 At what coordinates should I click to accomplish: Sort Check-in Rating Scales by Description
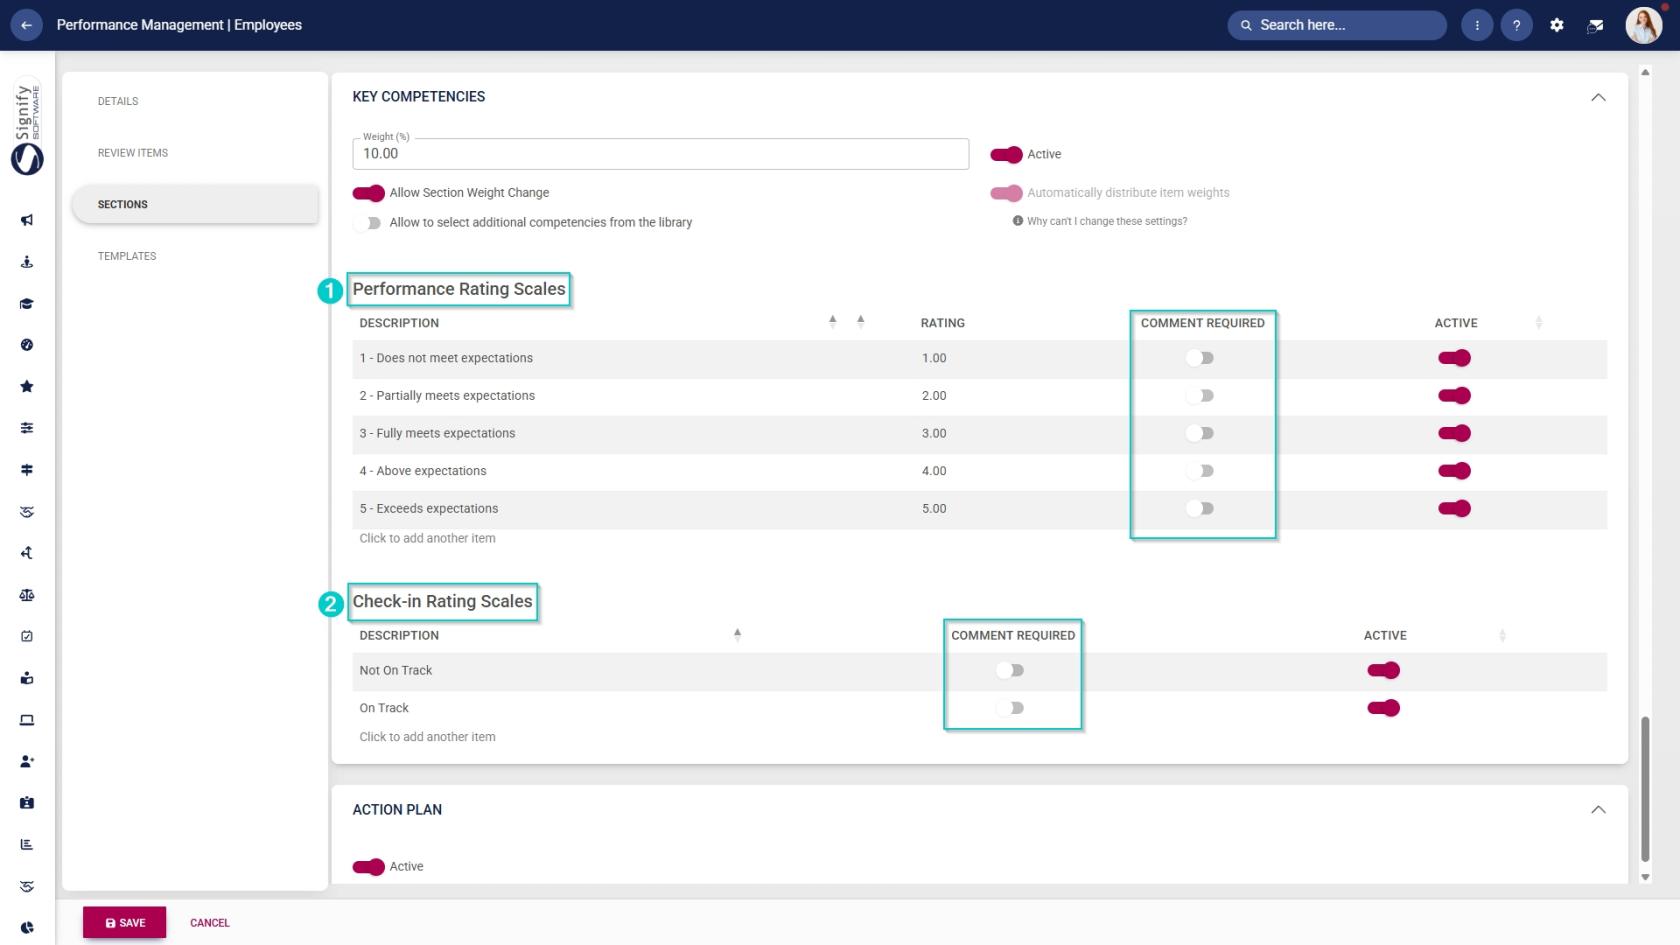pyautogui.click(x=737, y=635)
